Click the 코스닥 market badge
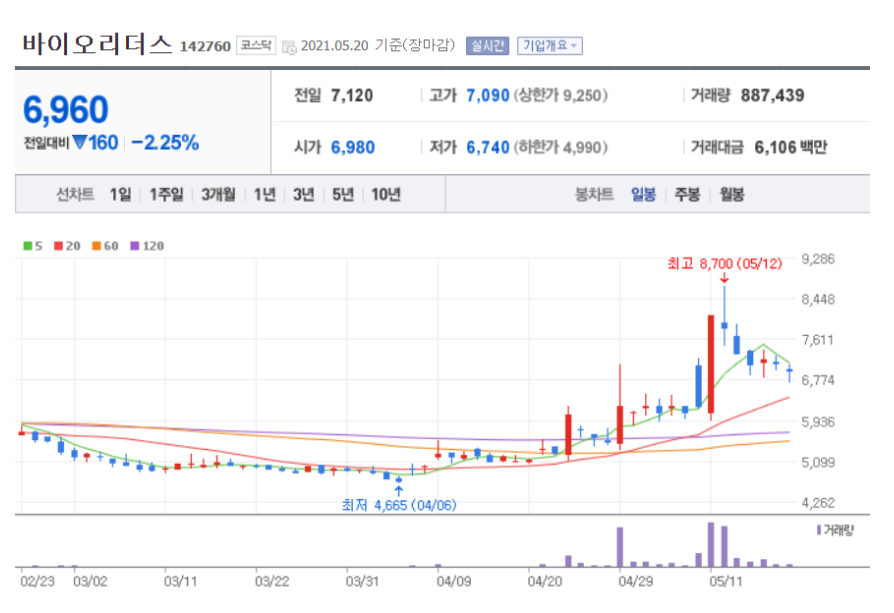 pos(256,46)
